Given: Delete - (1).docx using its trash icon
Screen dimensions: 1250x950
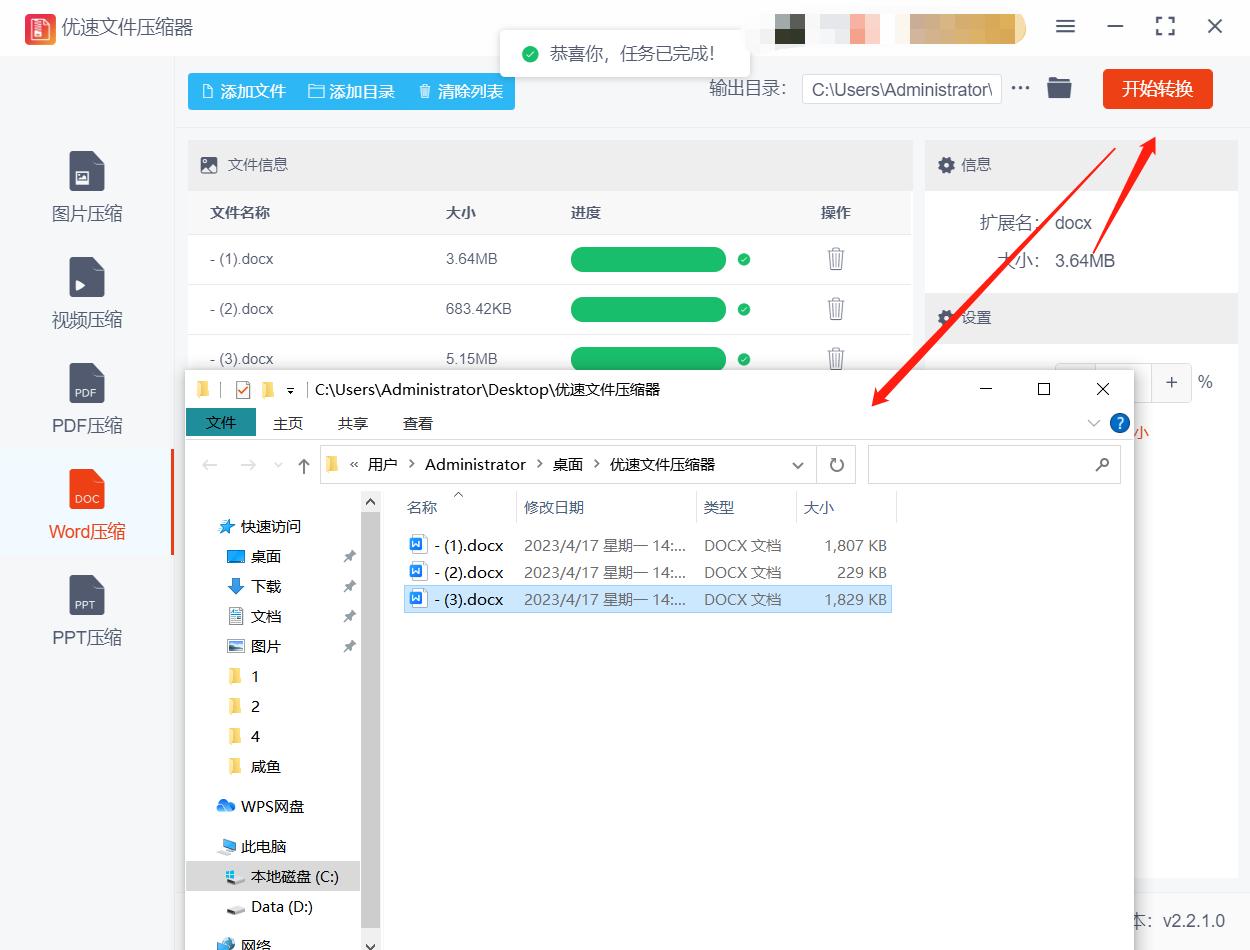Looking at the screenshot, I should (x=836, y=259).
